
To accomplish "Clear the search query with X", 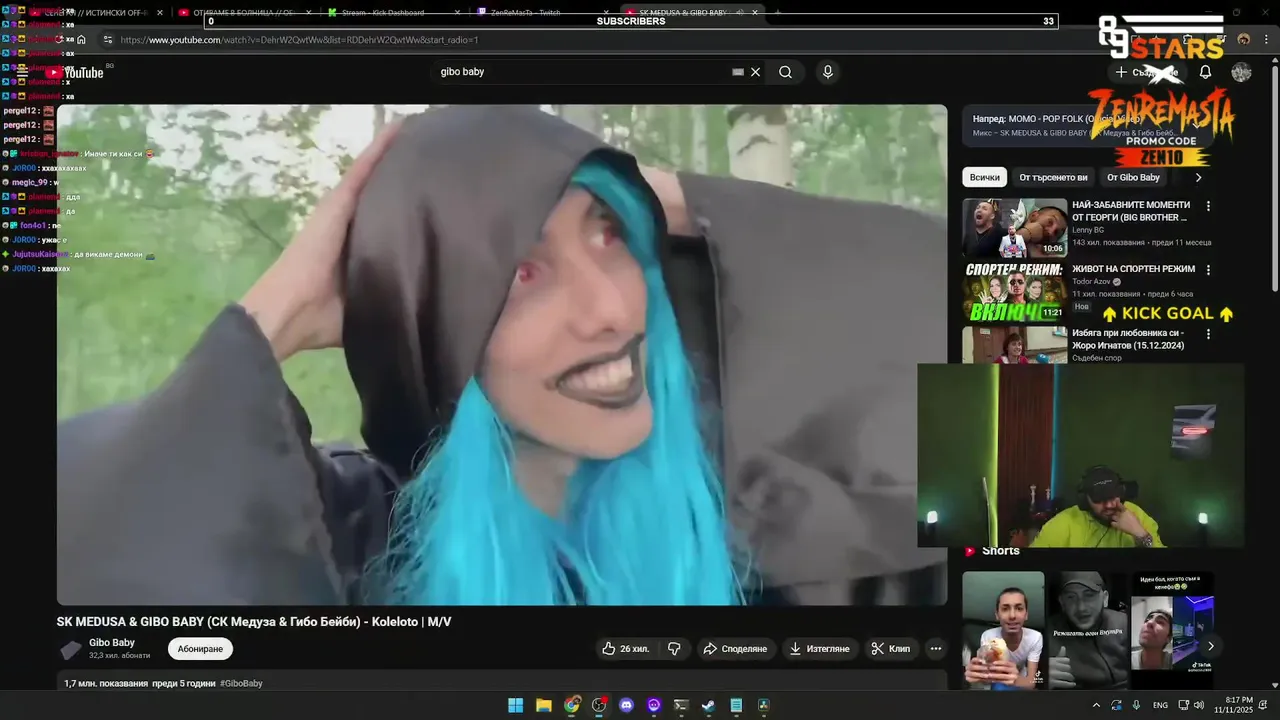I will click(x=756, y=72).
